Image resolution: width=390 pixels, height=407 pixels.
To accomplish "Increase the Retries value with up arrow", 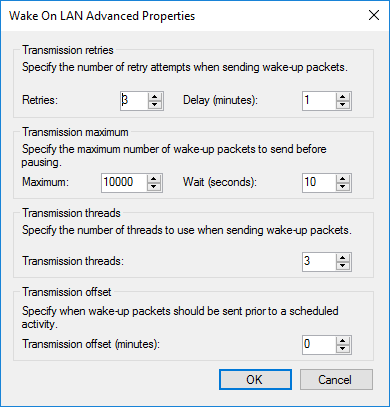I will point(155,97).
